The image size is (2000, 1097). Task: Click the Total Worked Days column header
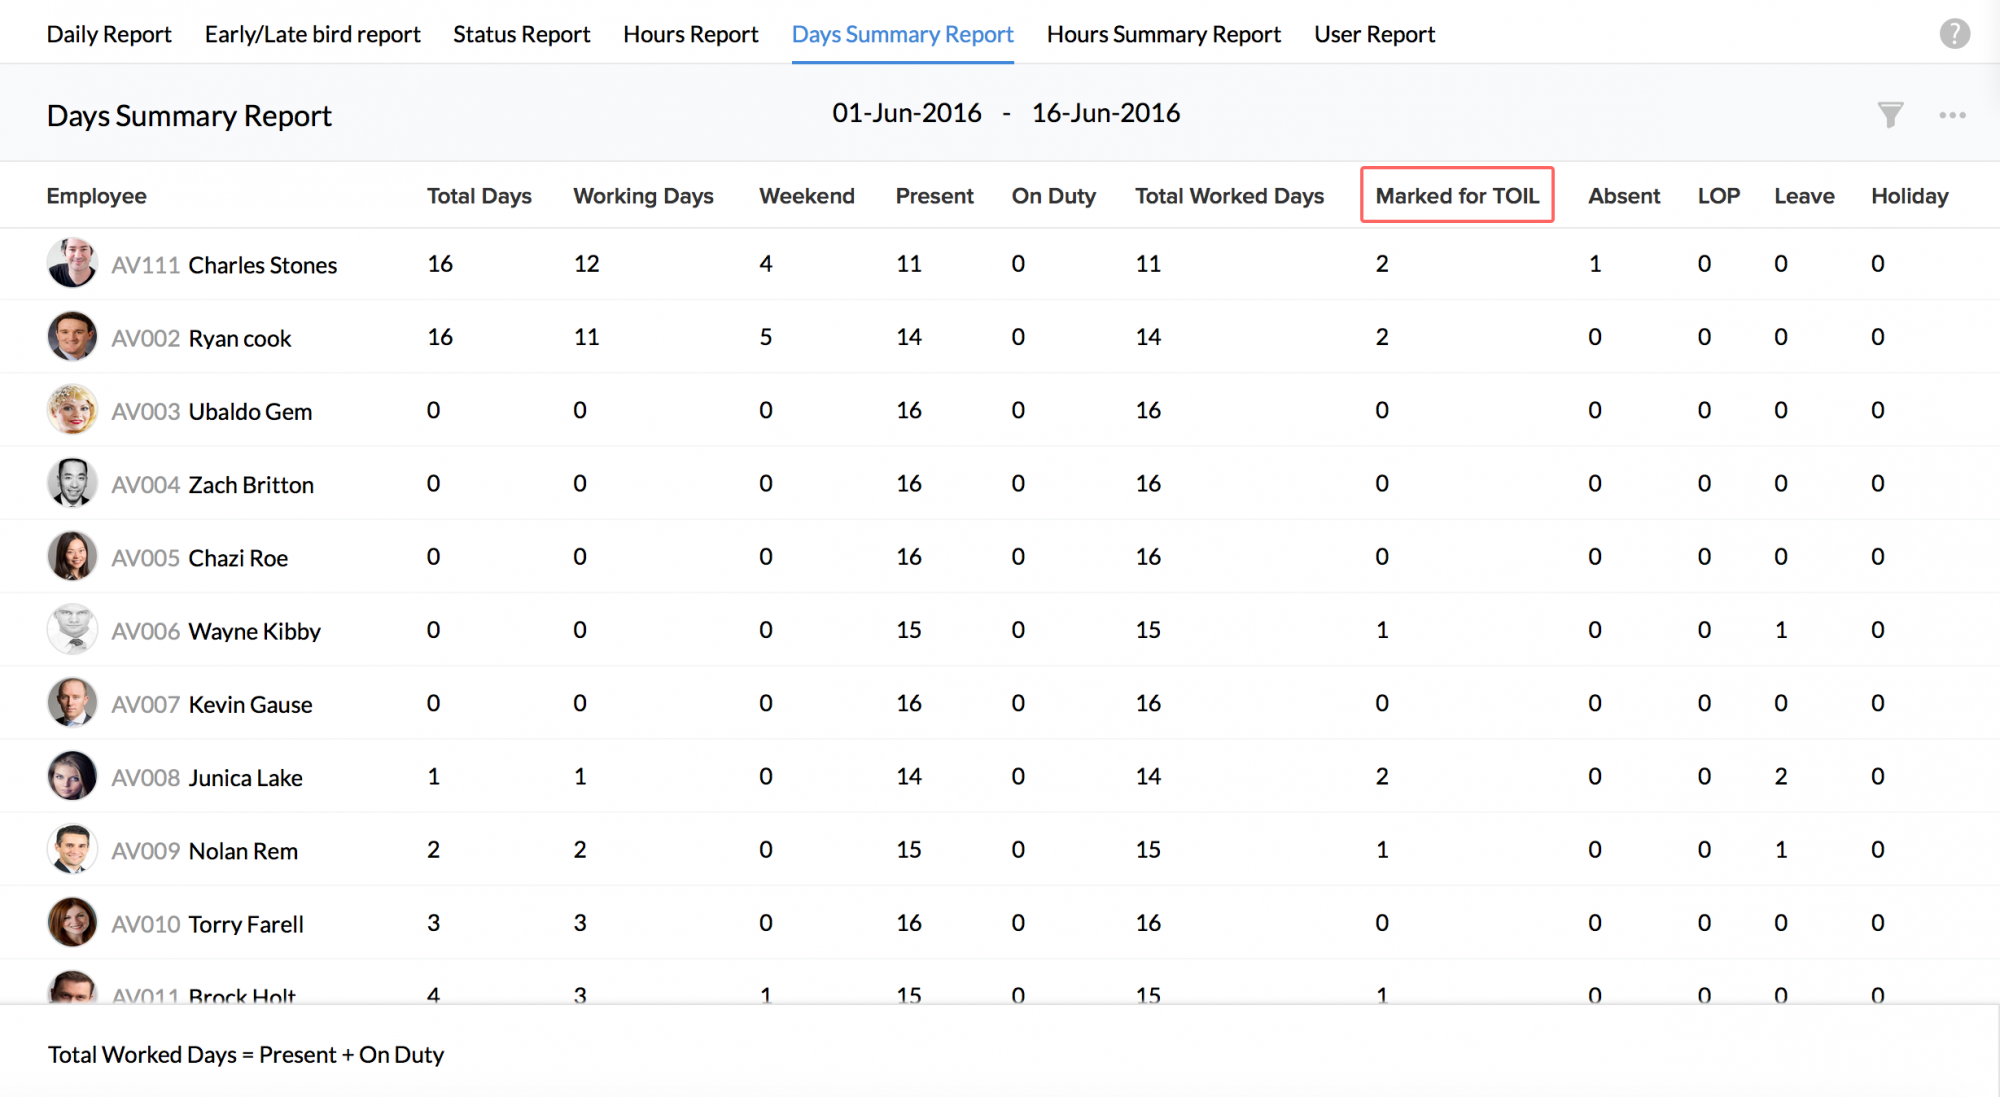[x=1228, y=196]
